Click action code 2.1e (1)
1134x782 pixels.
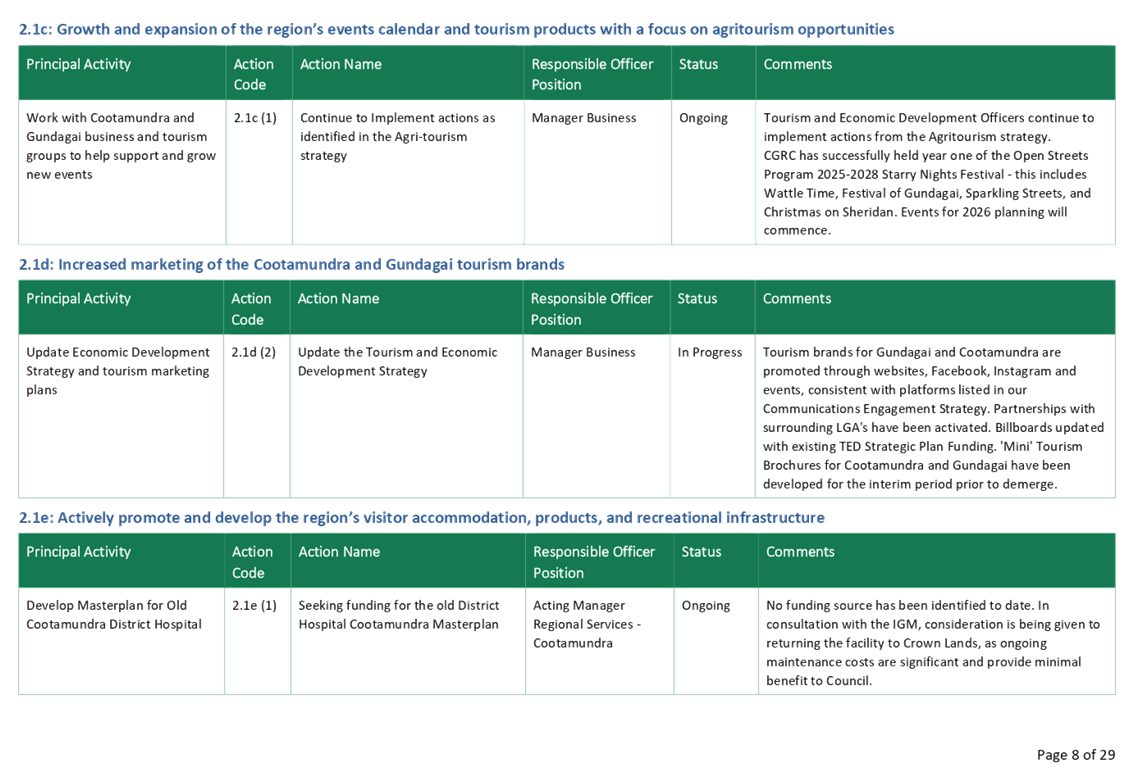(255, 605)
